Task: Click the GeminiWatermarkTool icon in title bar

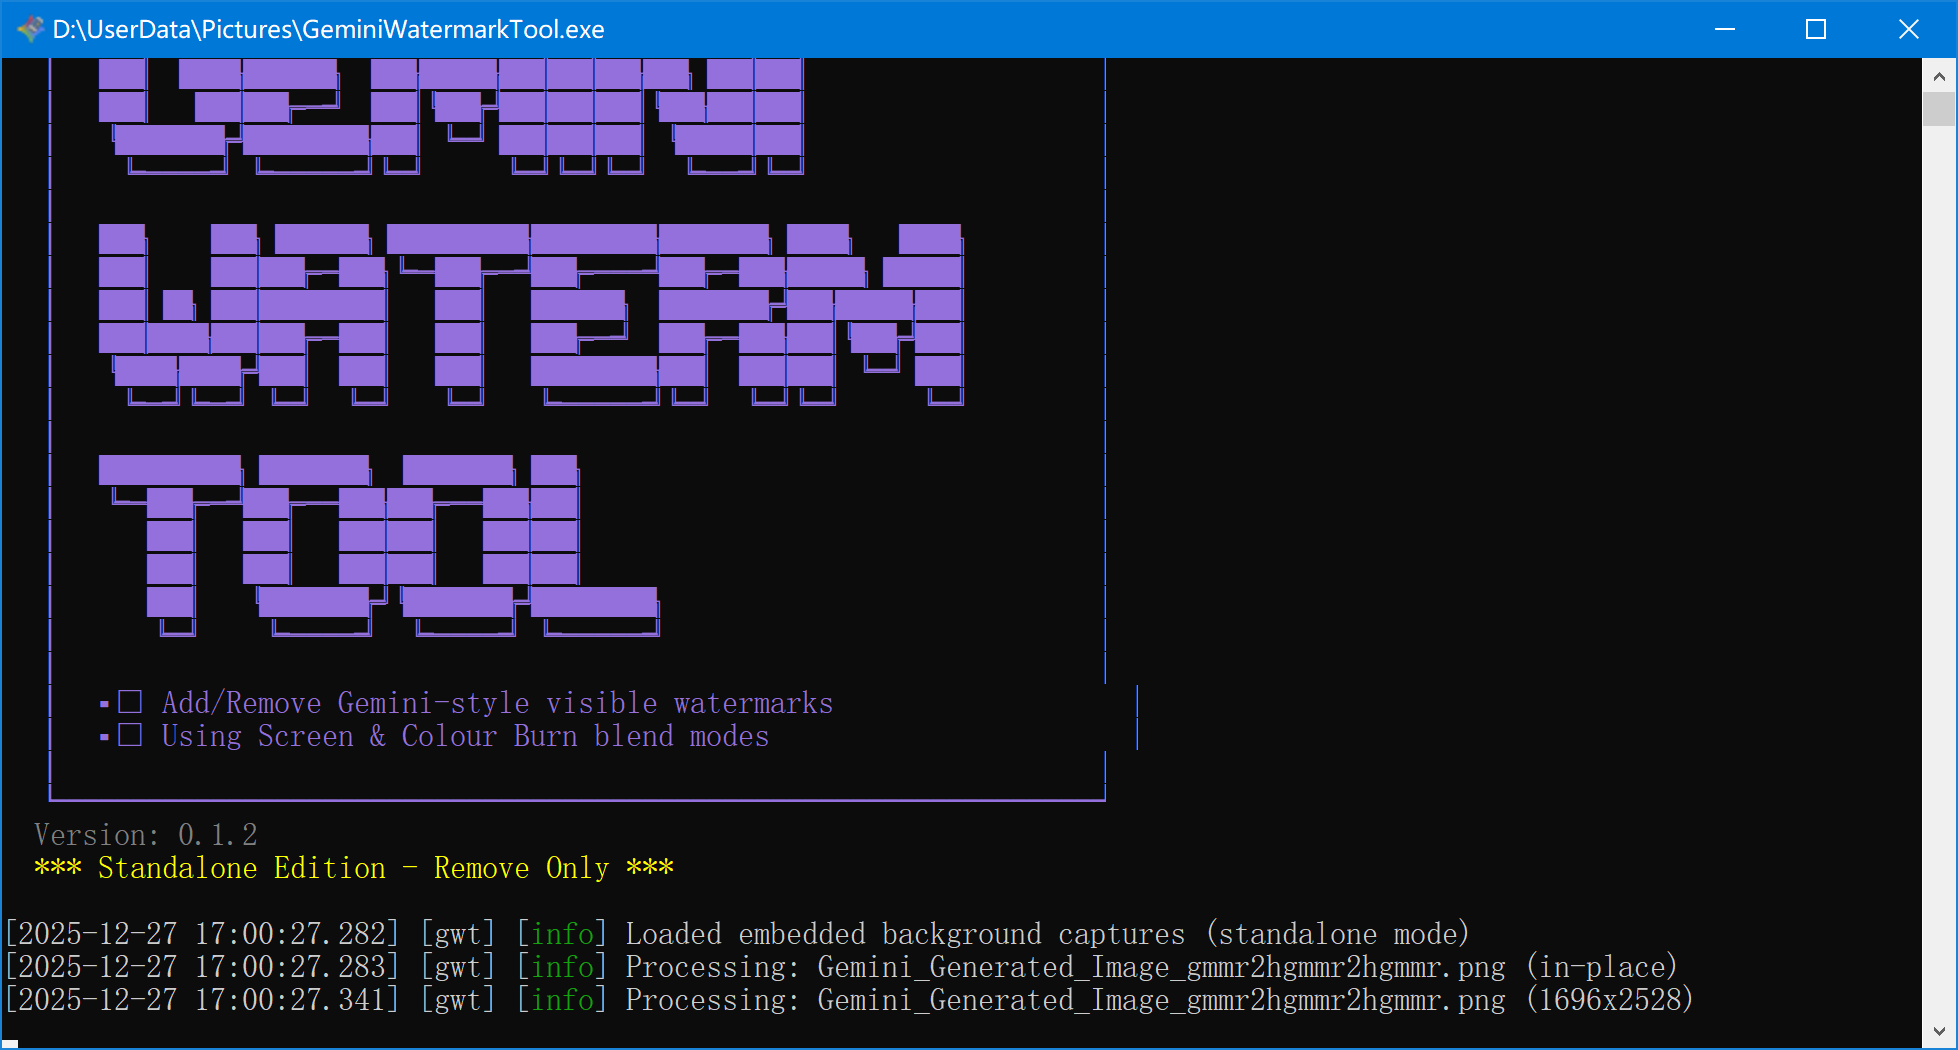Action: coord(30,29)
